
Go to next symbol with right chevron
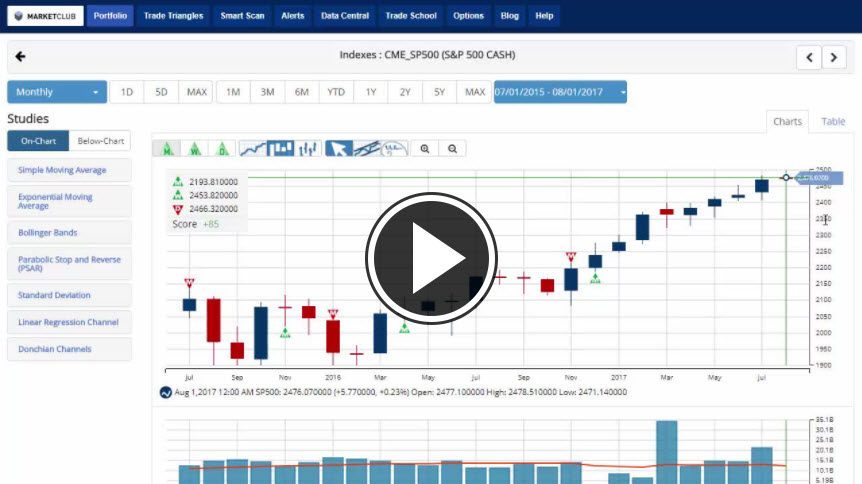point(834,57)
